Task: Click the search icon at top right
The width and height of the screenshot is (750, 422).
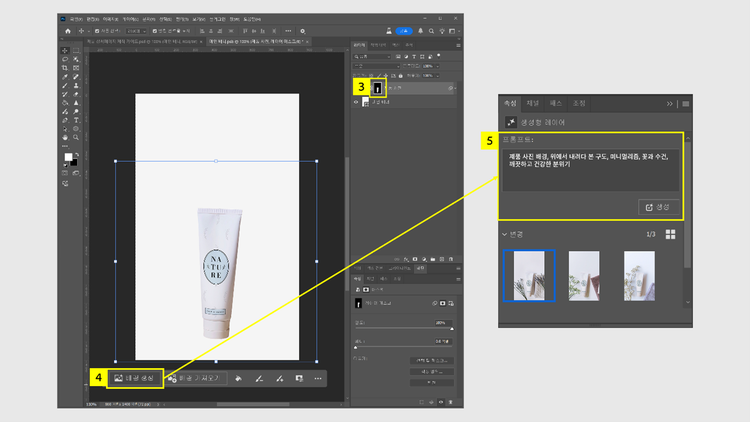Action: pos(429,31)
